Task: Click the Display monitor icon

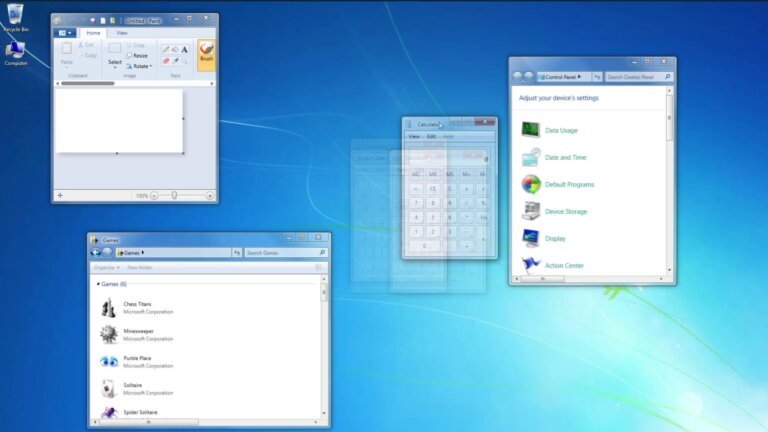Action: (x=530, y=238)
